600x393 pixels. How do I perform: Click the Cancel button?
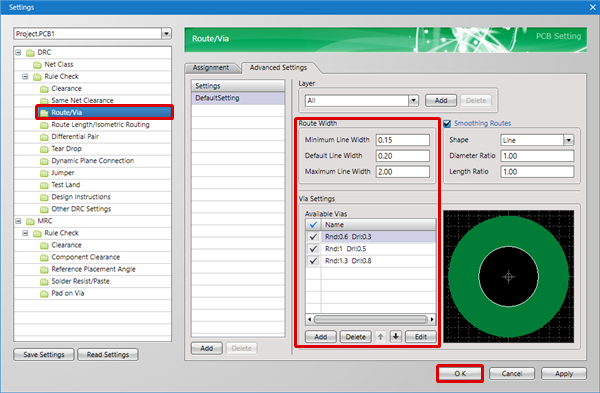(512, 373)
